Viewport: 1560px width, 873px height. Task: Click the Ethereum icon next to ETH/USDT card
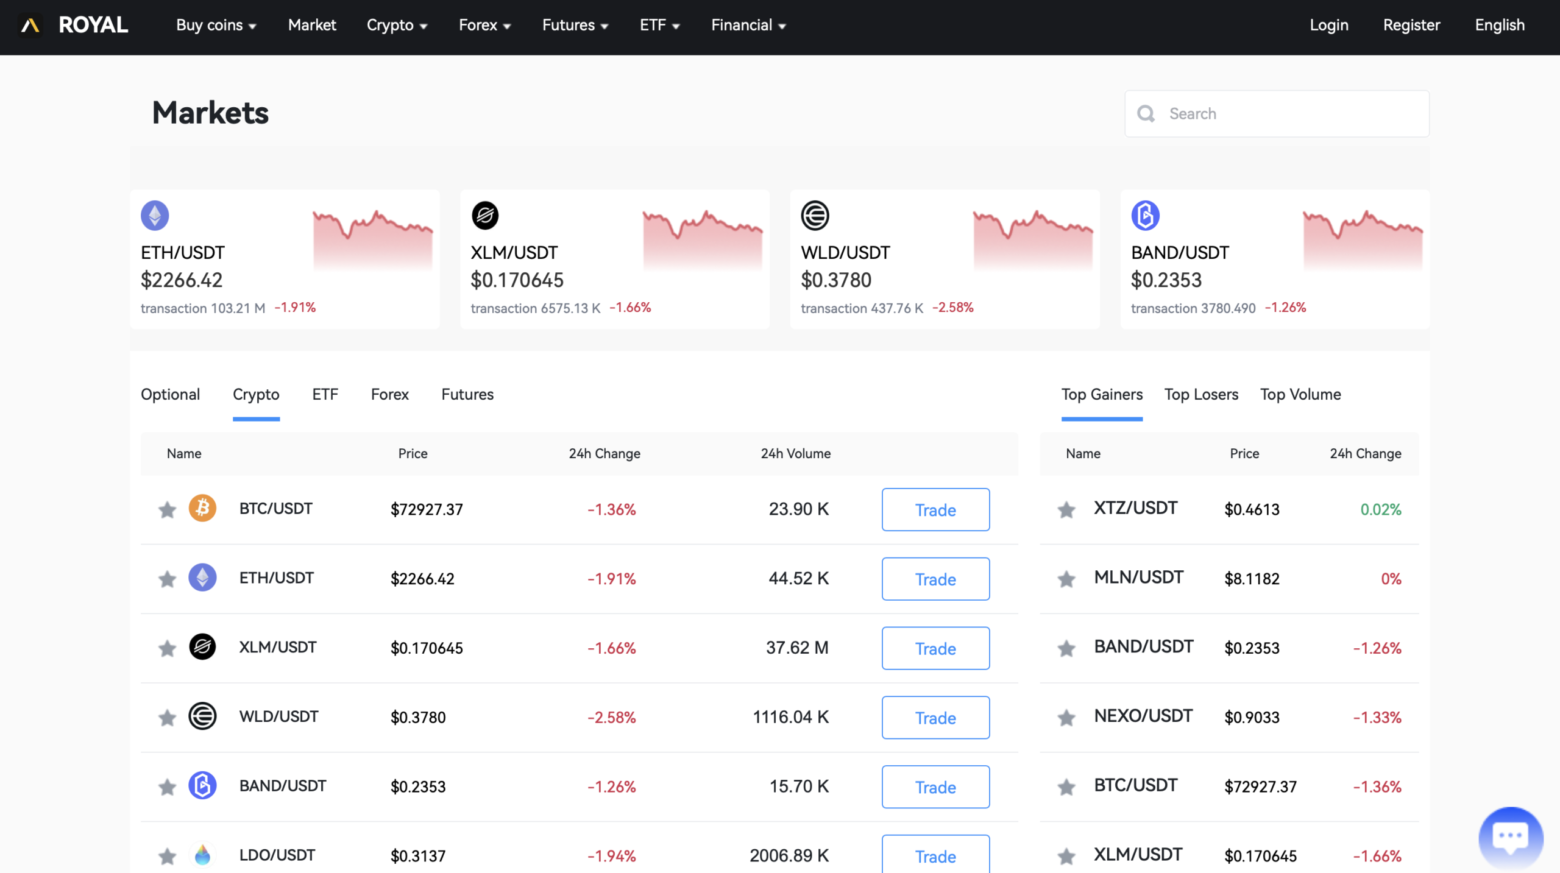pyautogui.click(x=155, y=215)
